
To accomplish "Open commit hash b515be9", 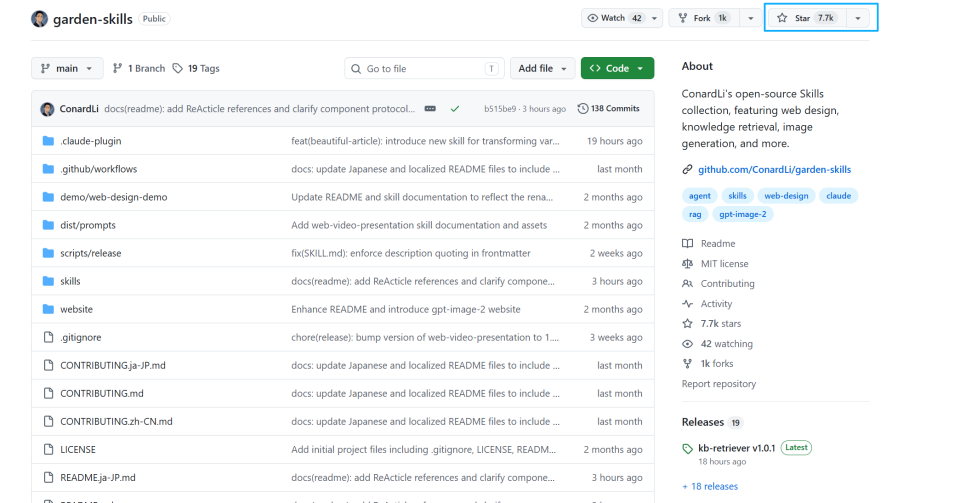I will 500,109.
